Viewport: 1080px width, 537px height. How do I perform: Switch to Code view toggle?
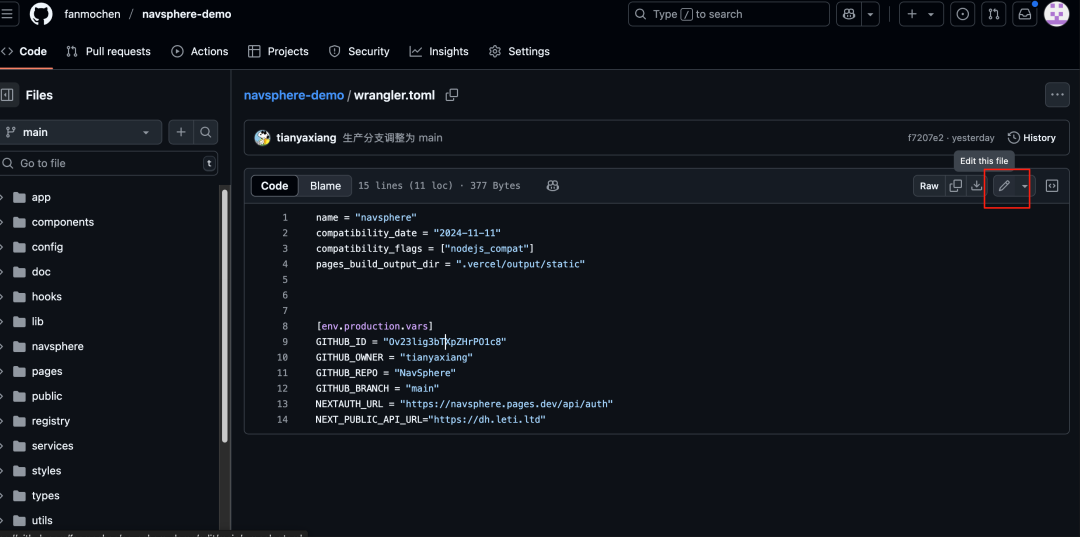274,186
